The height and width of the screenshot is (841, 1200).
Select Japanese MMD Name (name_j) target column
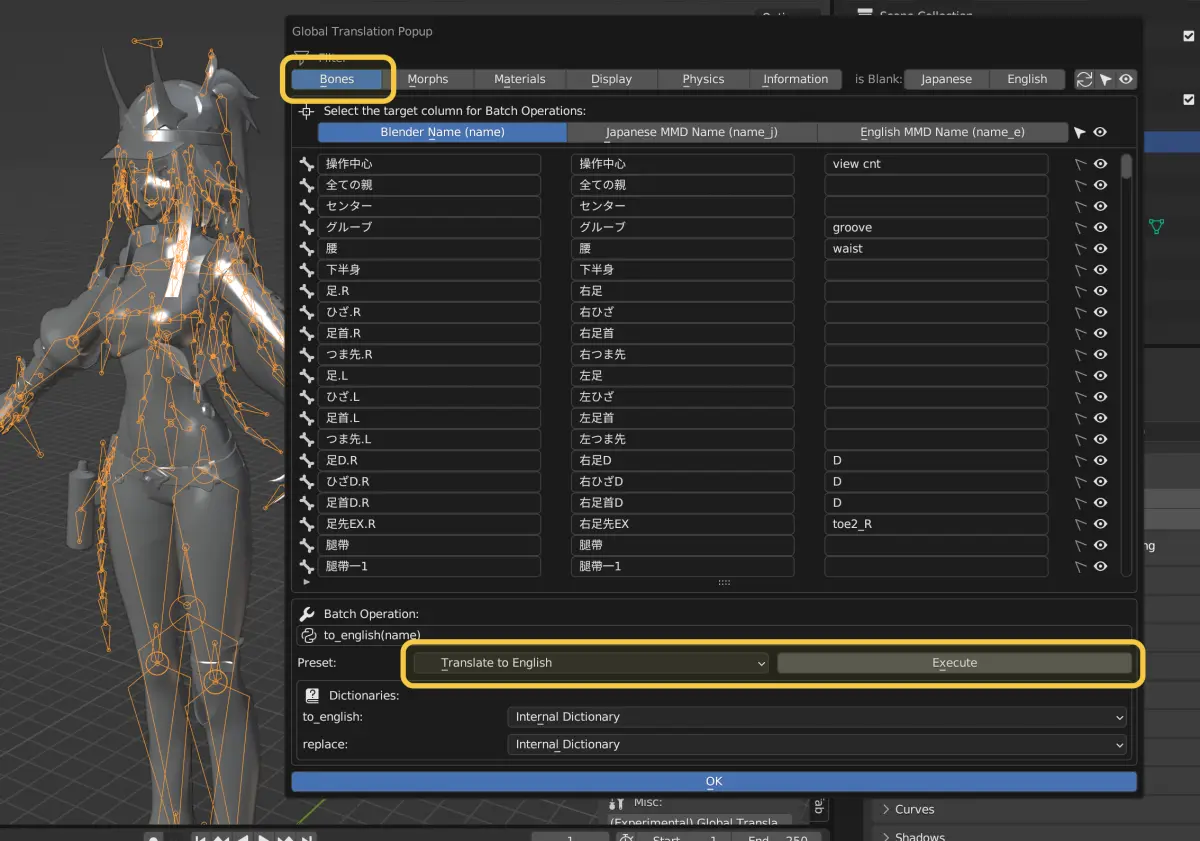pos(692,132)
